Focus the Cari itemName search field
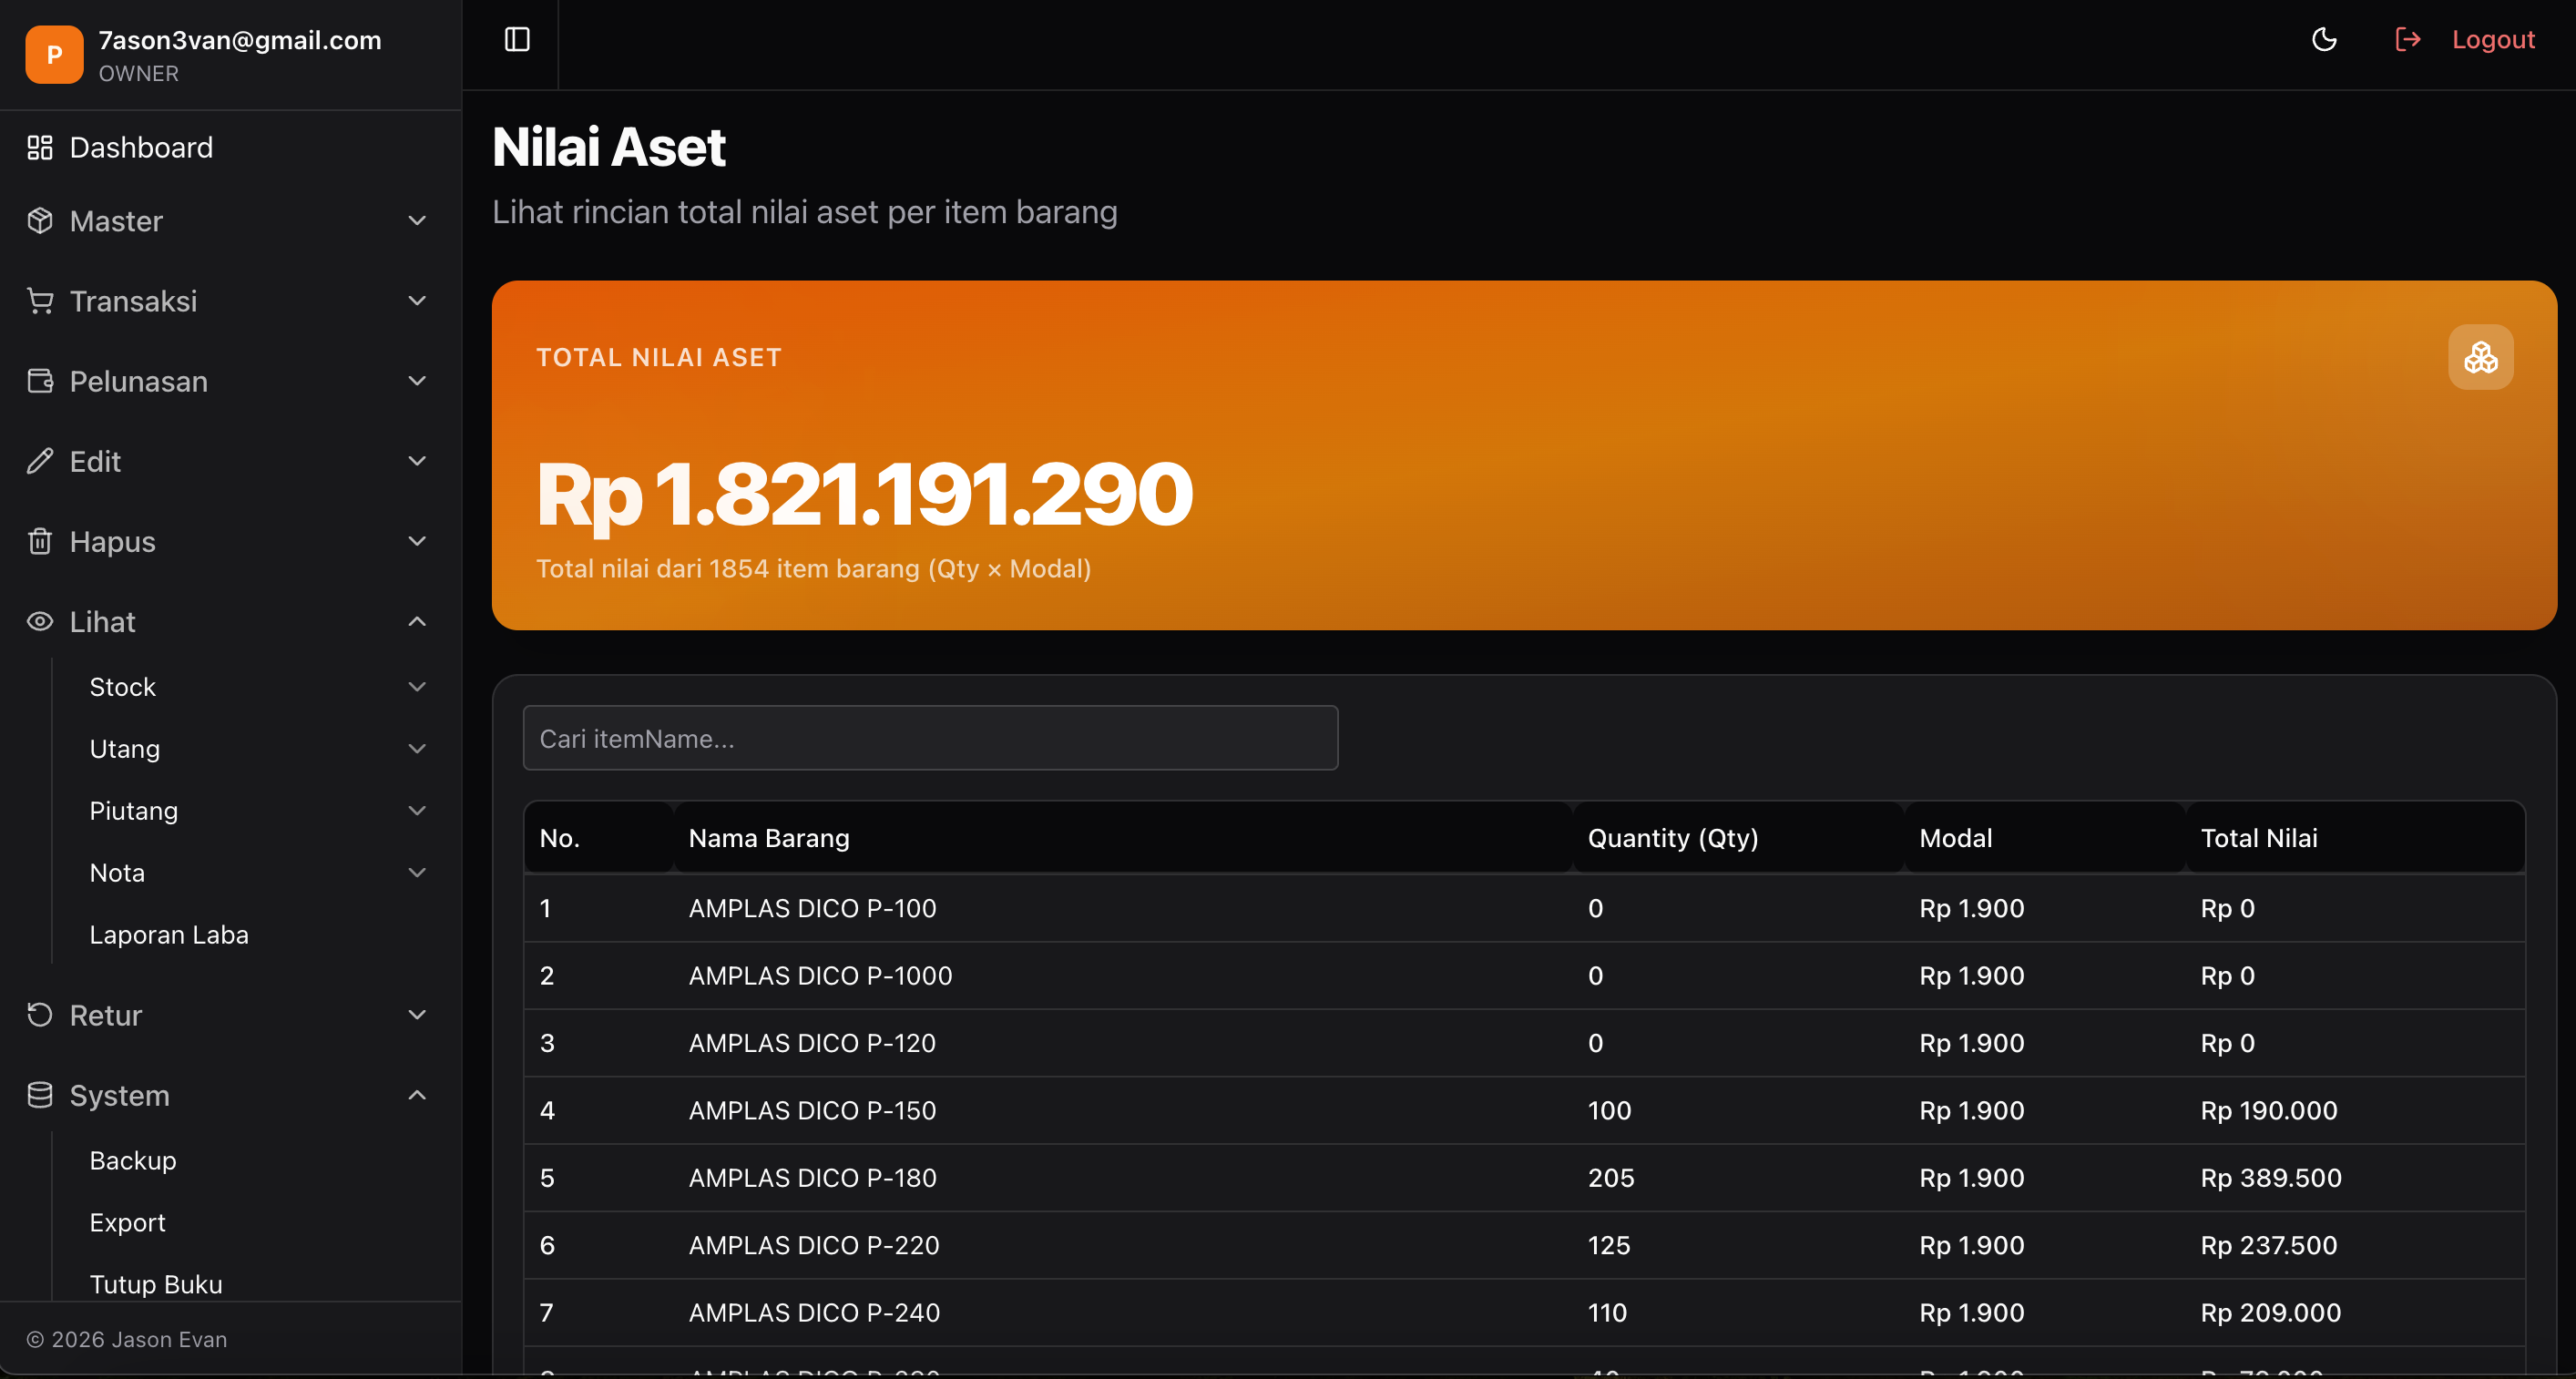The image size is (2576, 1379). tap(930, 739)
